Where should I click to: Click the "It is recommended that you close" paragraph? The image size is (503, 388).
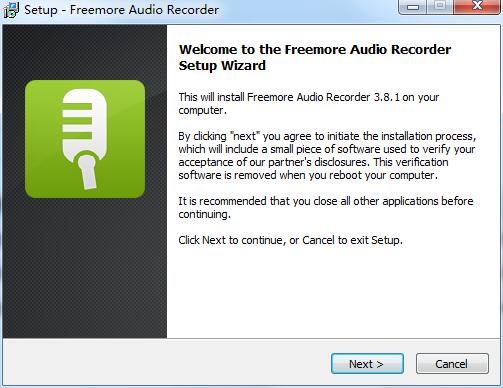point(326,207)
